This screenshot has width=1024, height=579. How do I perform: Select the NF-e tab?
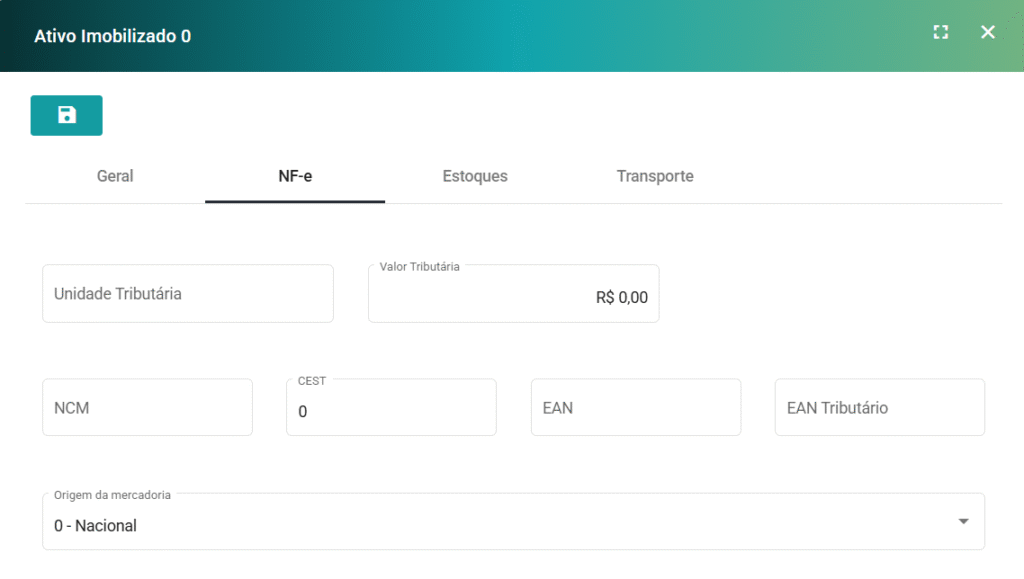point(295,176)
